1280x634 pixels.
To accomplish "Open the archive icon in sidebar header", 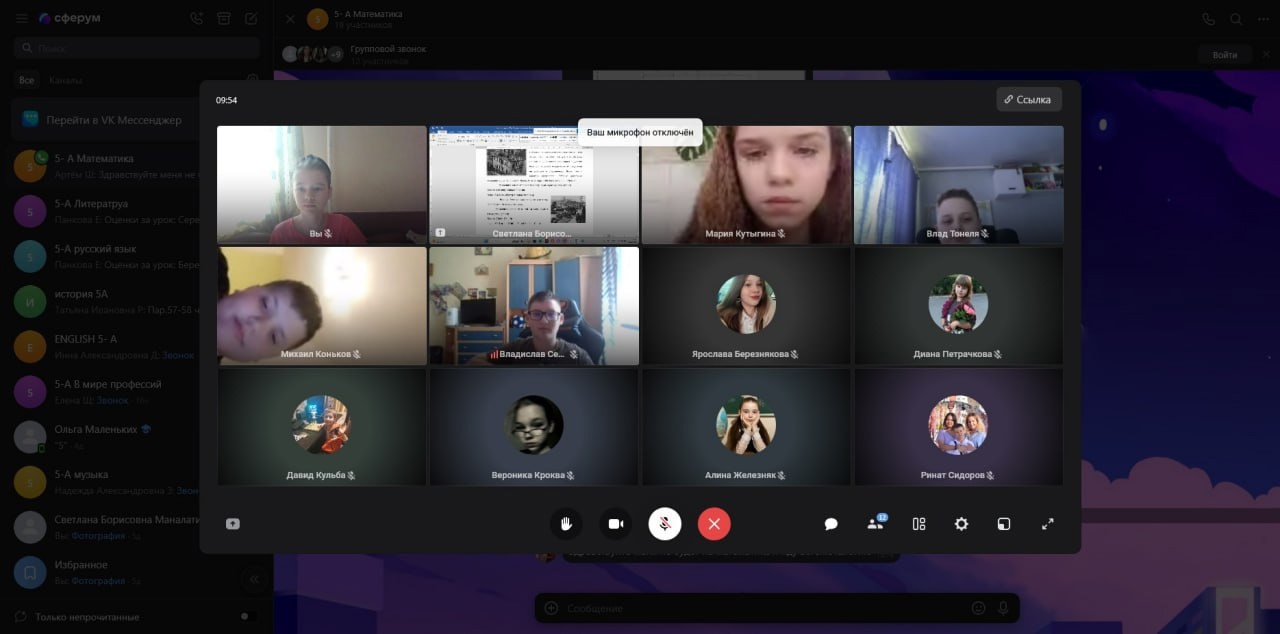I will point(224,18).
